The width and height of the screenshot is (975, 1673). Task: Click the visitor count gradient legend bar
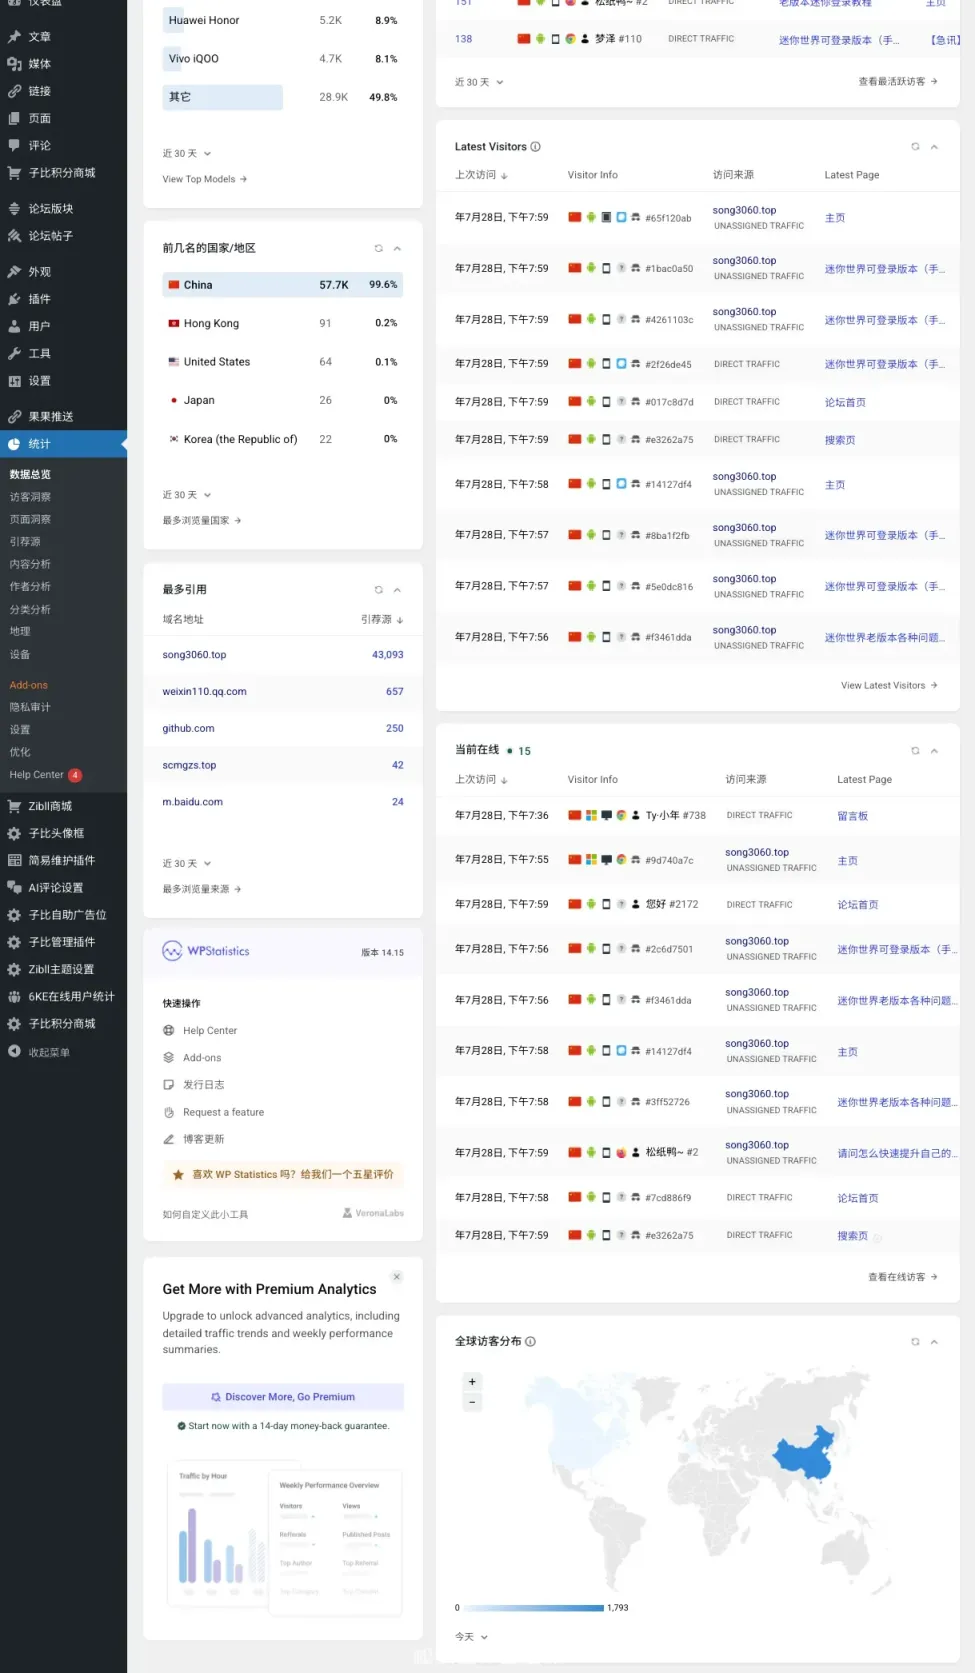pos(533,1608)
